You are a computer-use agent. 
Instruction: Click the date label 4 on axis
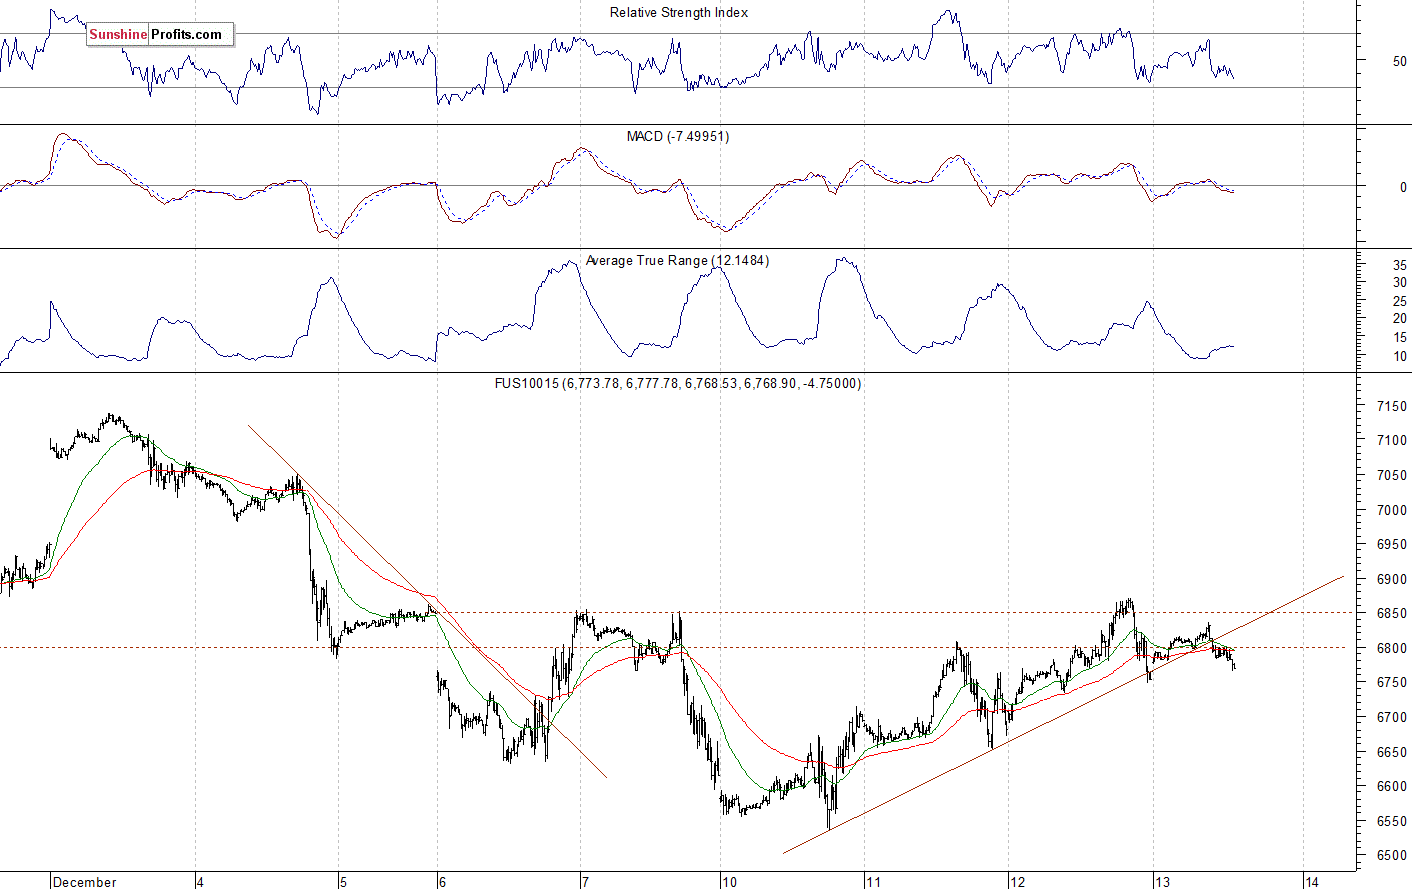click(201, 882)
